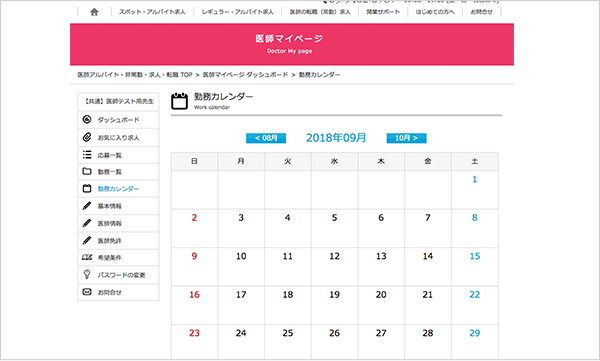
Task: Select date 25 in calendar
Action: [288, 333]
